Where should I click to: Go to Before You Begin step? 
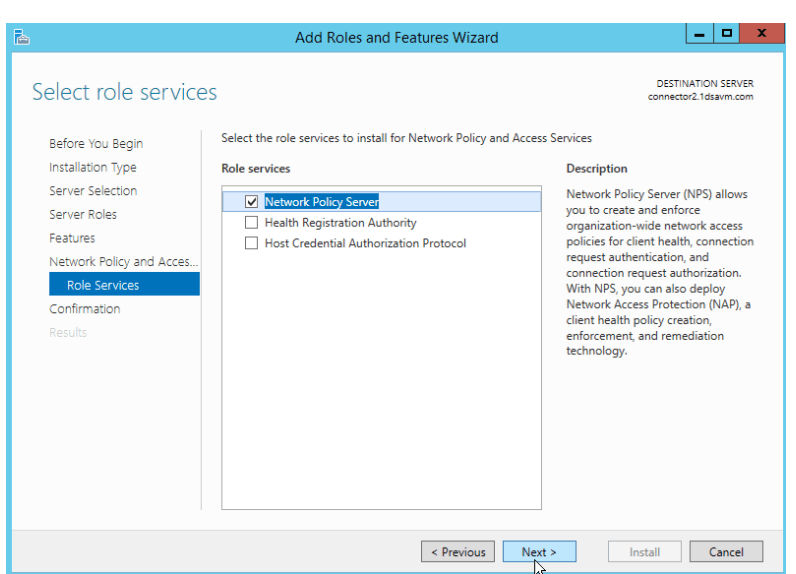[x=96, y=144]
